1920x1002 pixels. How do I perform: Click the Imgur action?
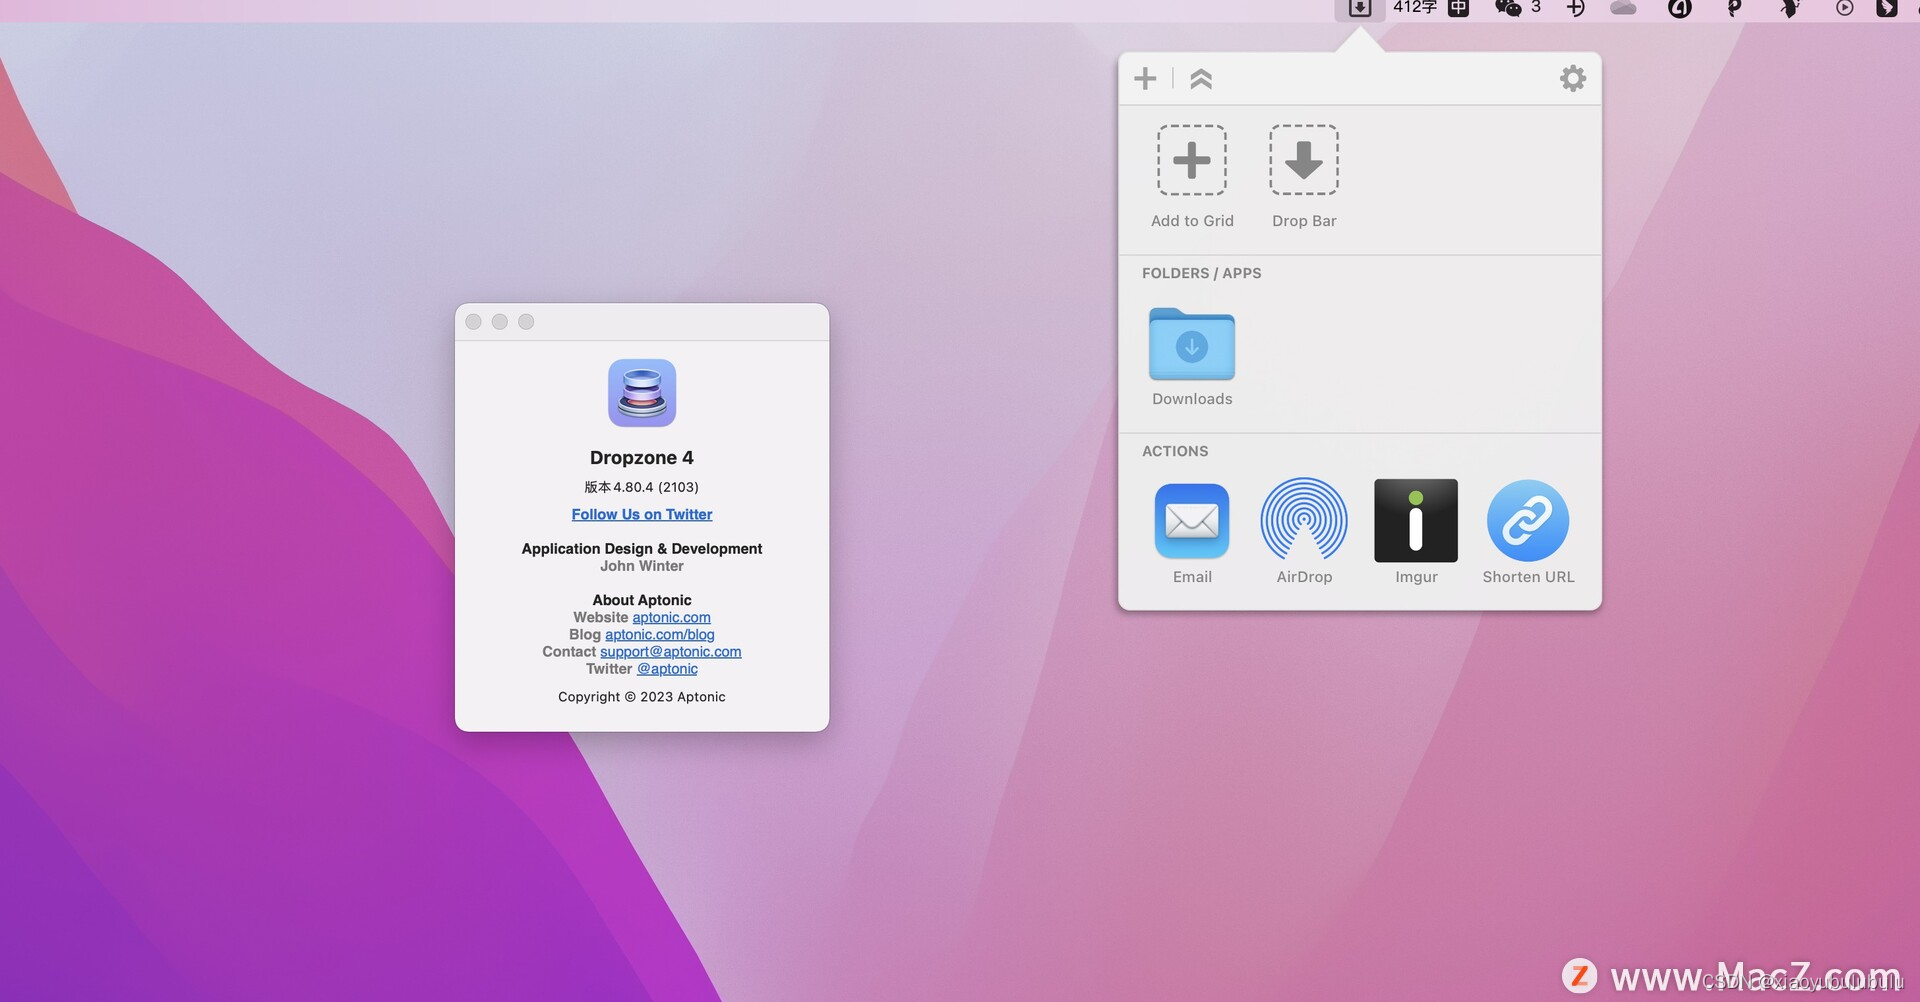coord(1416,532)
